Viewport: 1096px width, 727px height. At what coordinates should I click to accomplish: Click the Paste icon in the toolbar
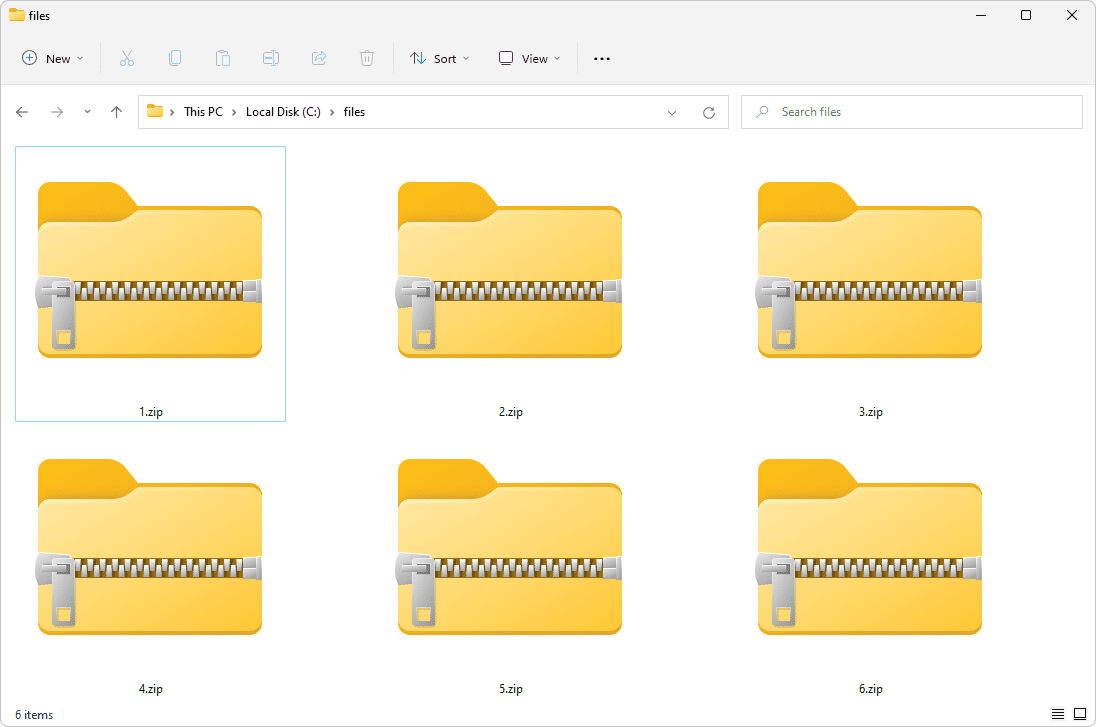click(x=223, y=58)
